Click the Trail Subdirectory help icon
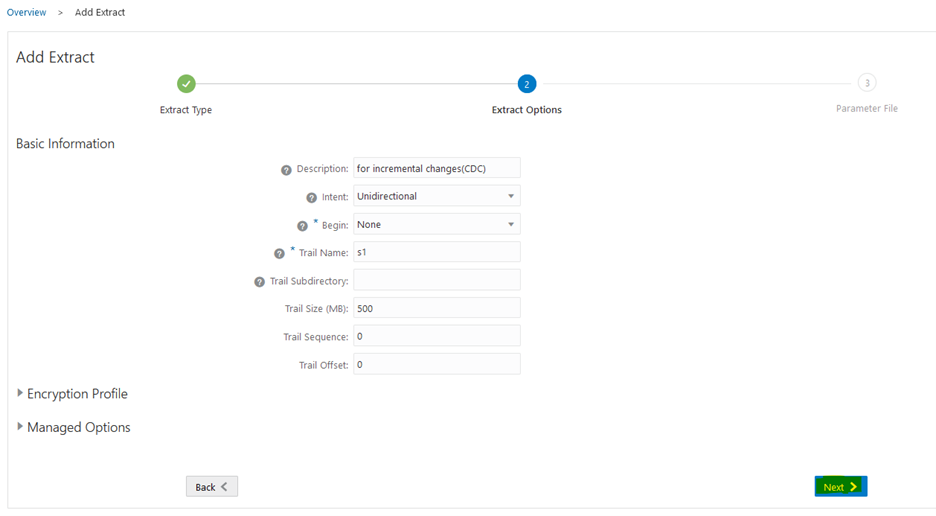 [x=260, y=282]
